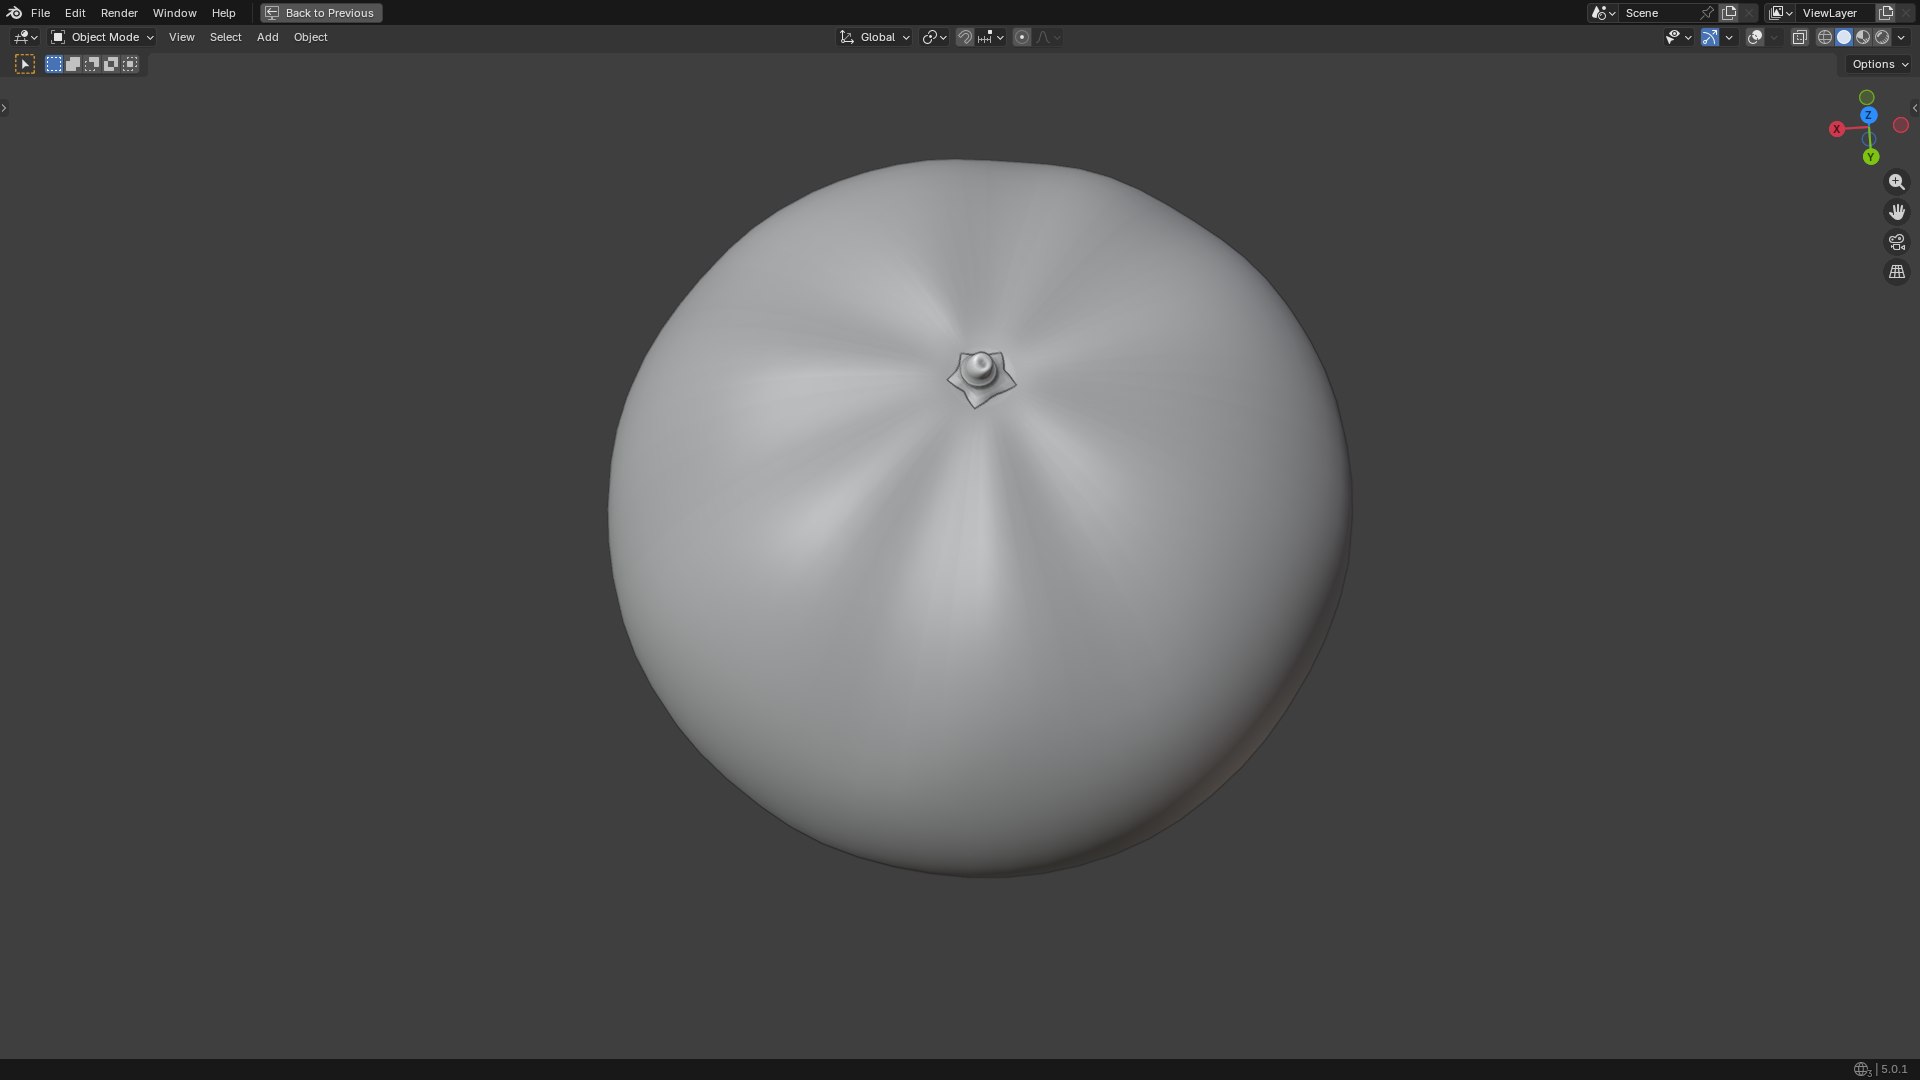The image size is (1920, 1080).
Task: Toggle proportional editing
Action: [x=1022, y=37]
